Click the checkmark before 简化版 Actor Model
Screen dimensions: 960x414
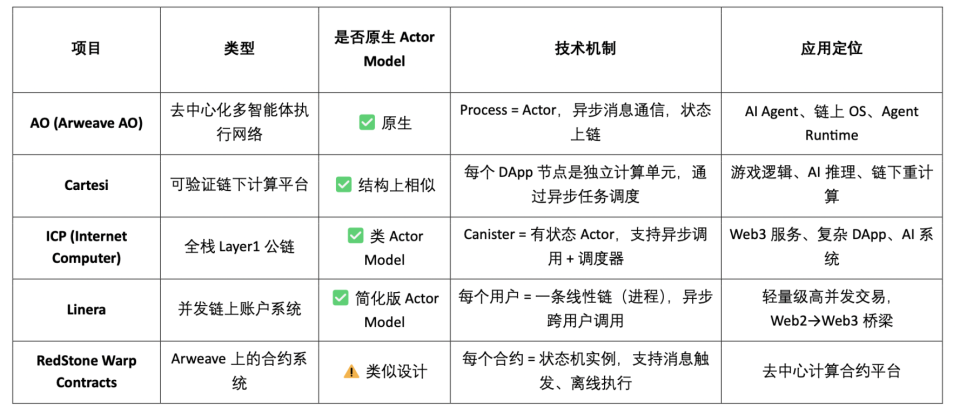(x=340, y=298)
